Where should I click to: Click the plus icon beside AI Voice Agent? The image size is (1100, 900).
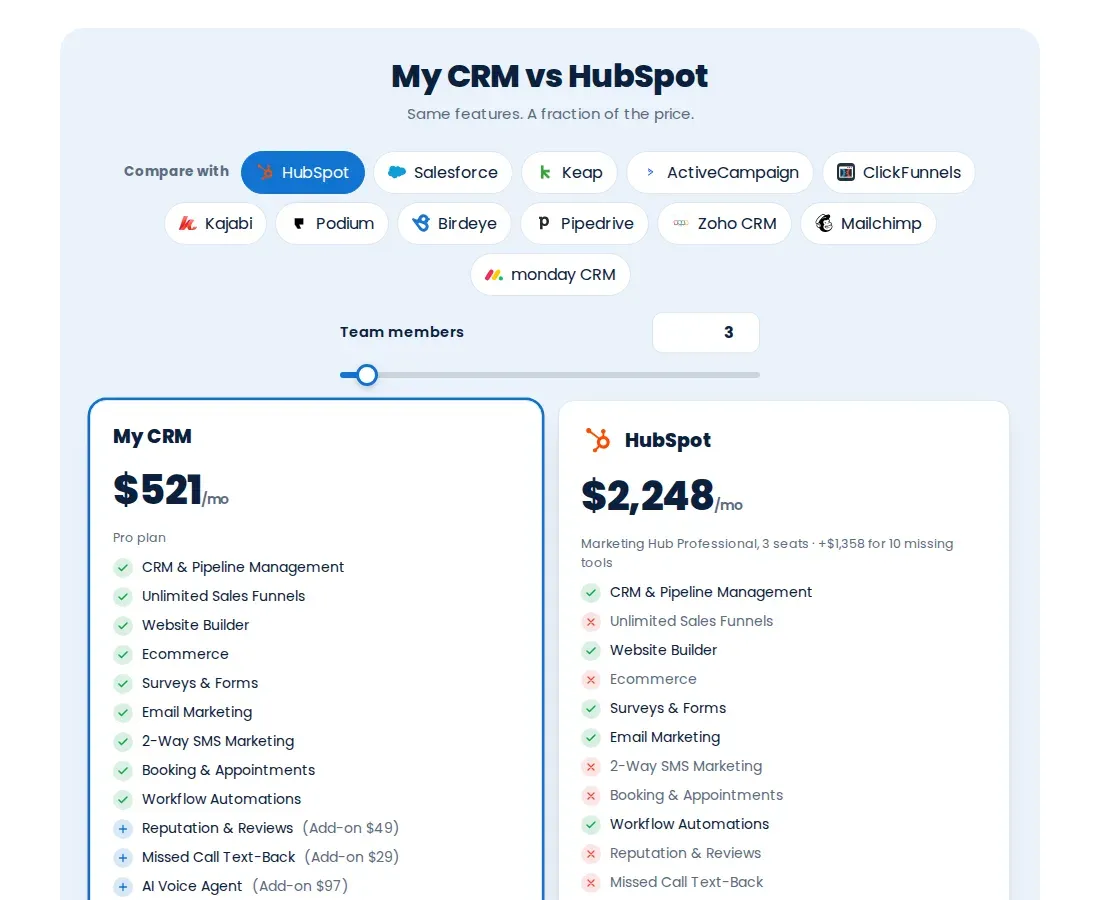tap(123, 887)
